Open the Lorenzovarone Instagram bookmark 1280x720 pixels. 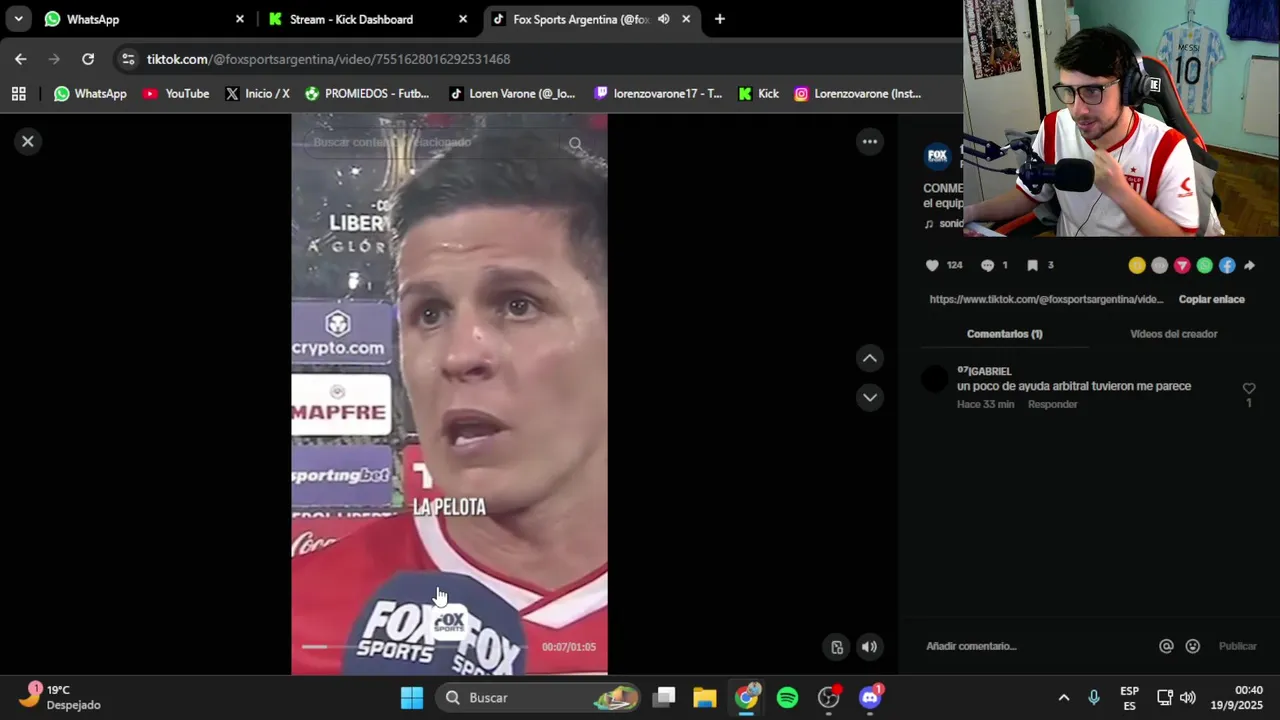tap(857, 94)
